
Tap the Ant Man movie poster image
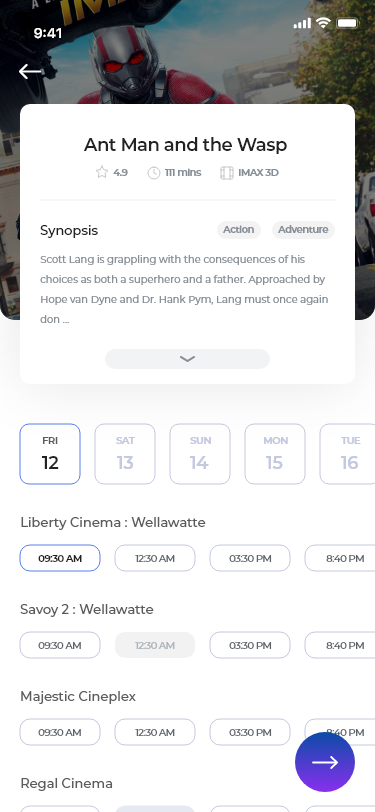click(188, 52)
